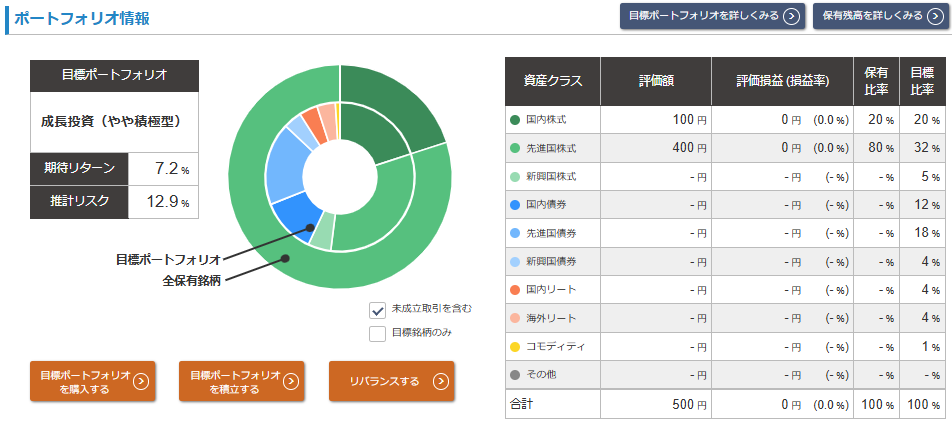
Task: Start rebalancing with リバランスする button
Action: coord(385,381)
